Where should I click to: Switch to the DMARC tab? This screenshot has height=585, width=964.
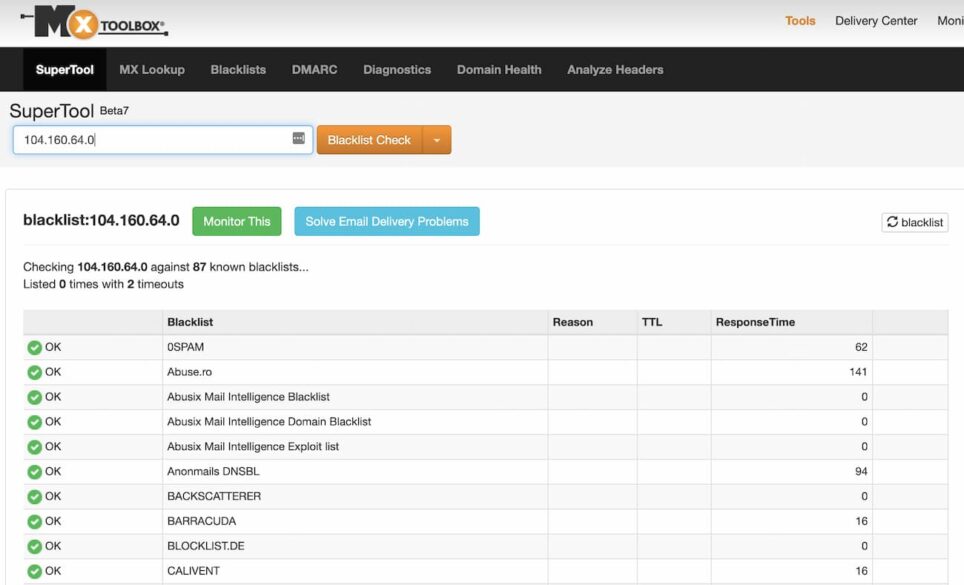pyautogui.click(x=314, y=70)
